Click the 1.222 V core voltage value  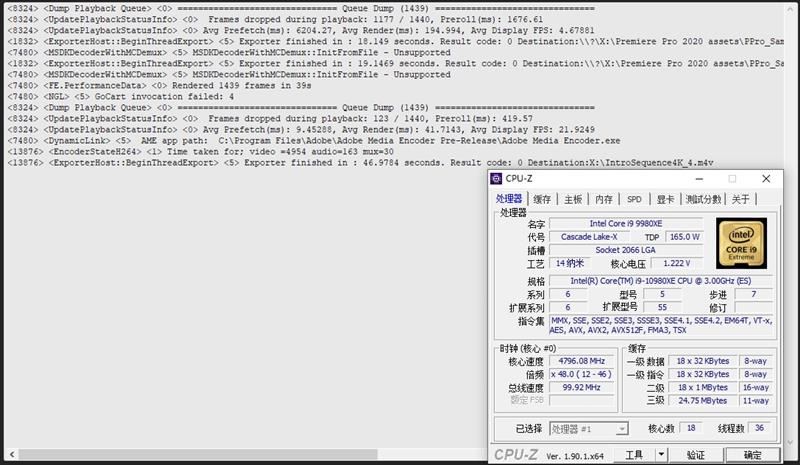[x=677, y=263]
